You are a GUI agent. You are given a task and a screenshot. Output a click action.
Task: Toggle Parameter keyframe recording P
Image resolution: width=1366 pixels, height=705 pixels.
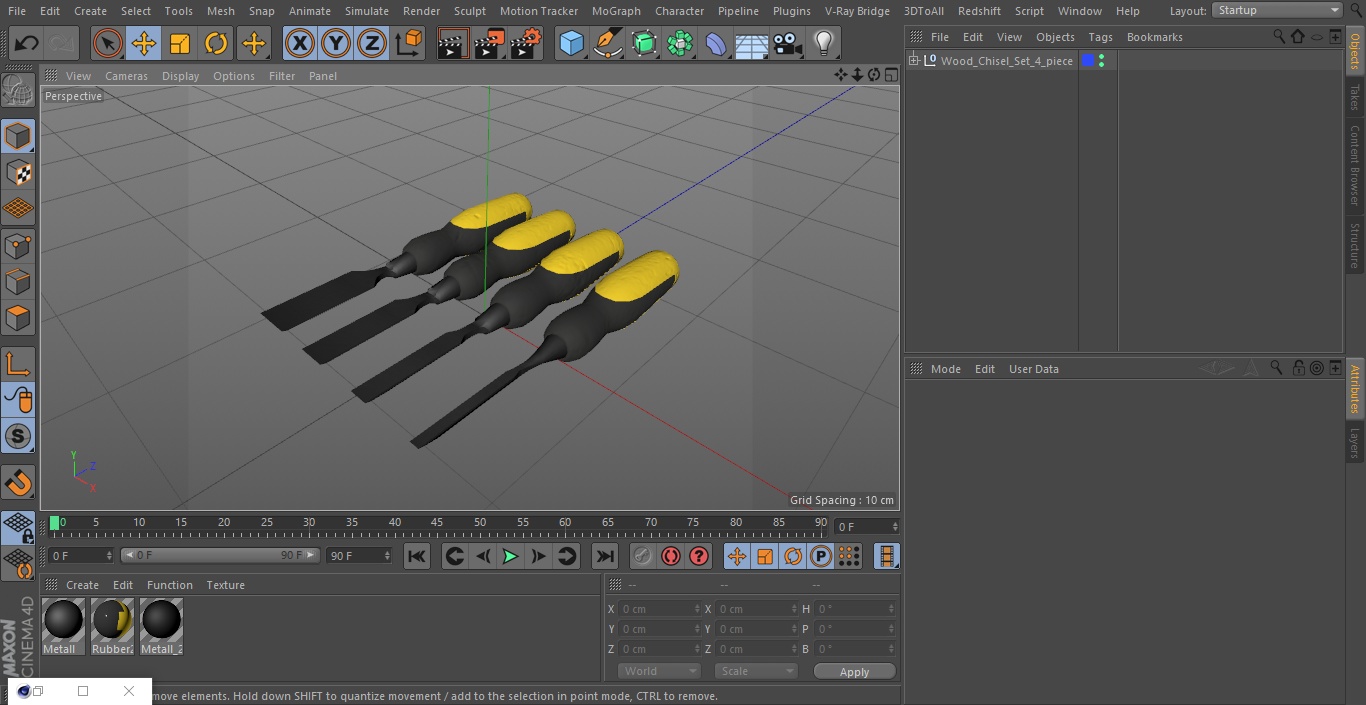[x=821, y=556]
